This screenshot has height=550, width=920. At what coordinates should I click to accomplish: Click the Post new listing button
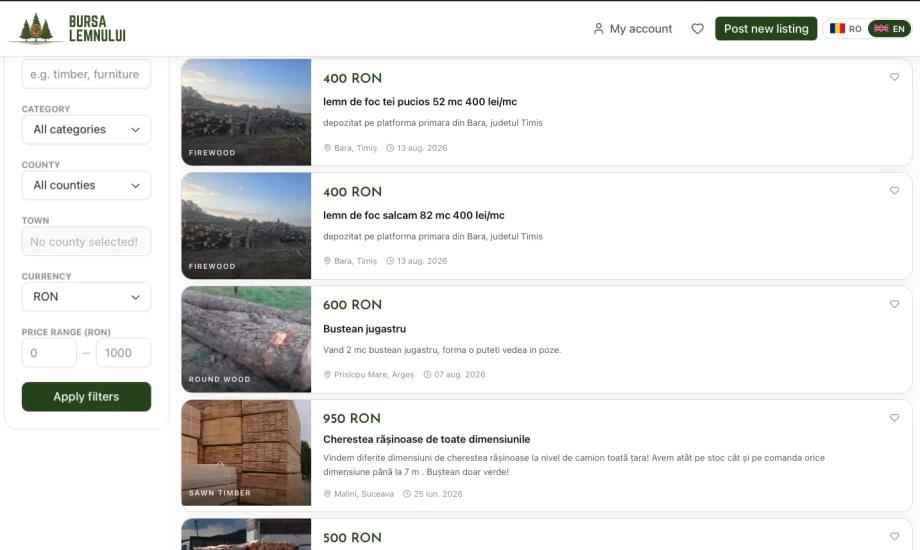766,29
